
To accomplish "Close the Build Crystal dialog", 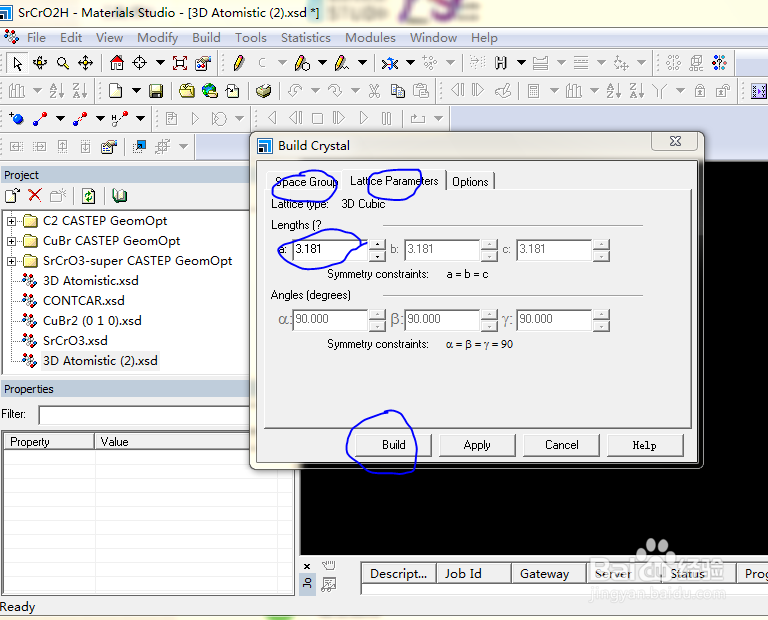I will (675, 141).
